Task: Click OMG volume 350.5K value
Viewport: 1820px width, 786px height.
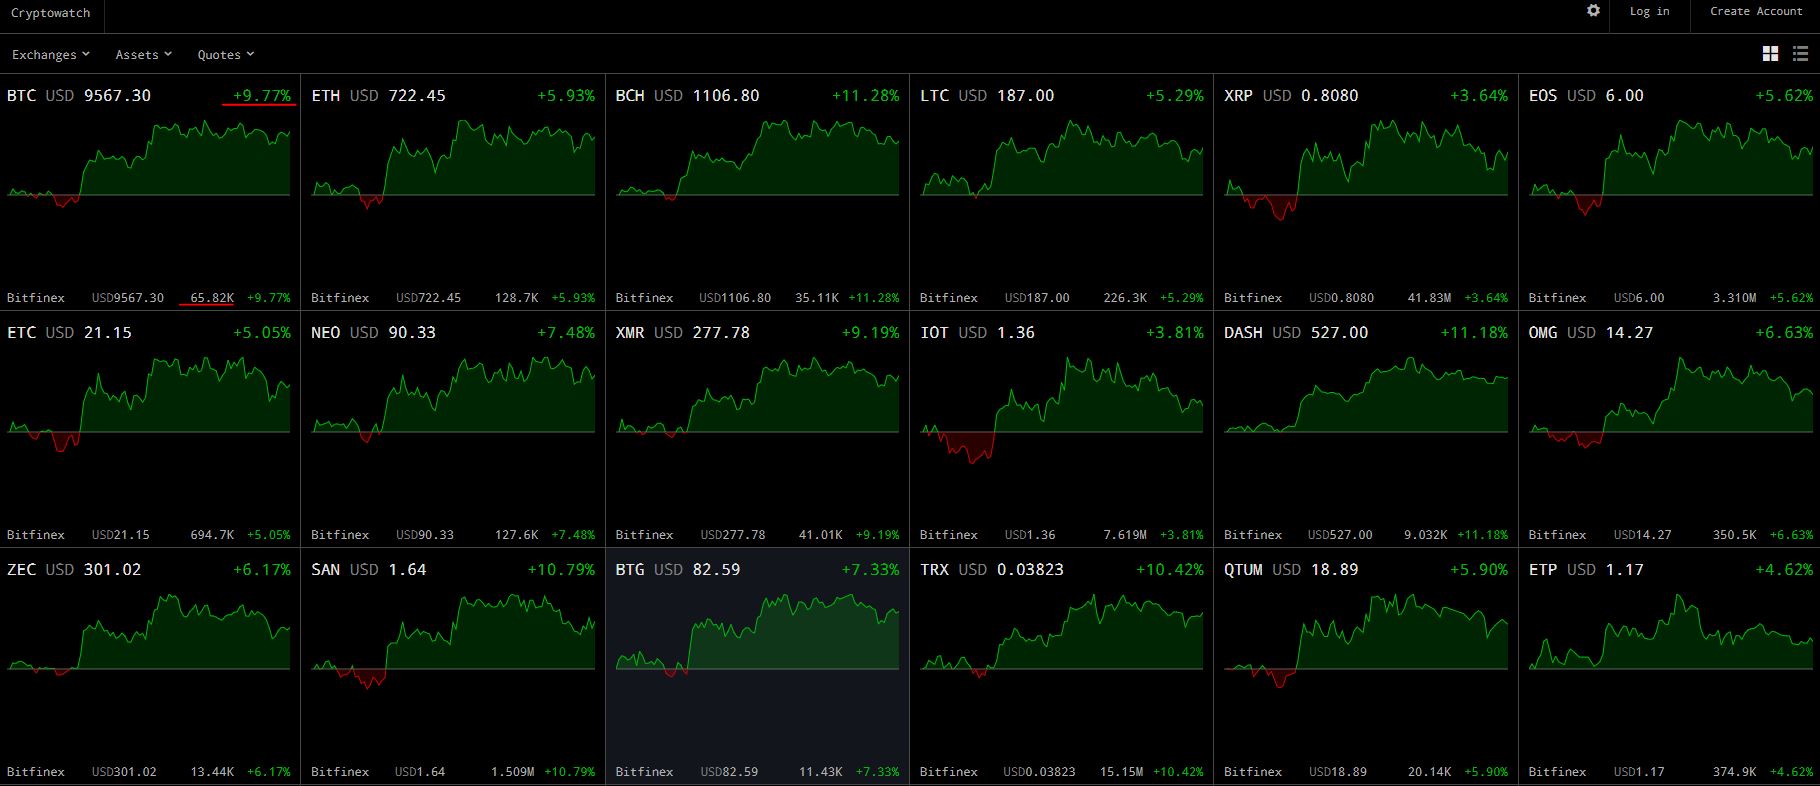Action: click(1734, 535)
